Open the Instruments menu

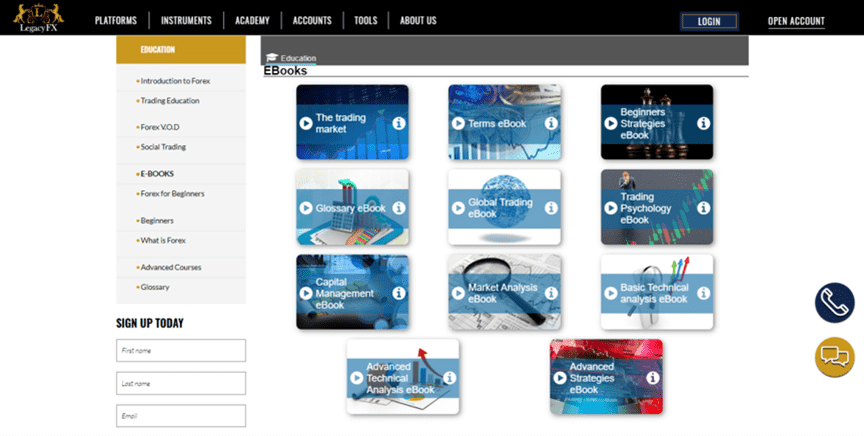[186, 20]
